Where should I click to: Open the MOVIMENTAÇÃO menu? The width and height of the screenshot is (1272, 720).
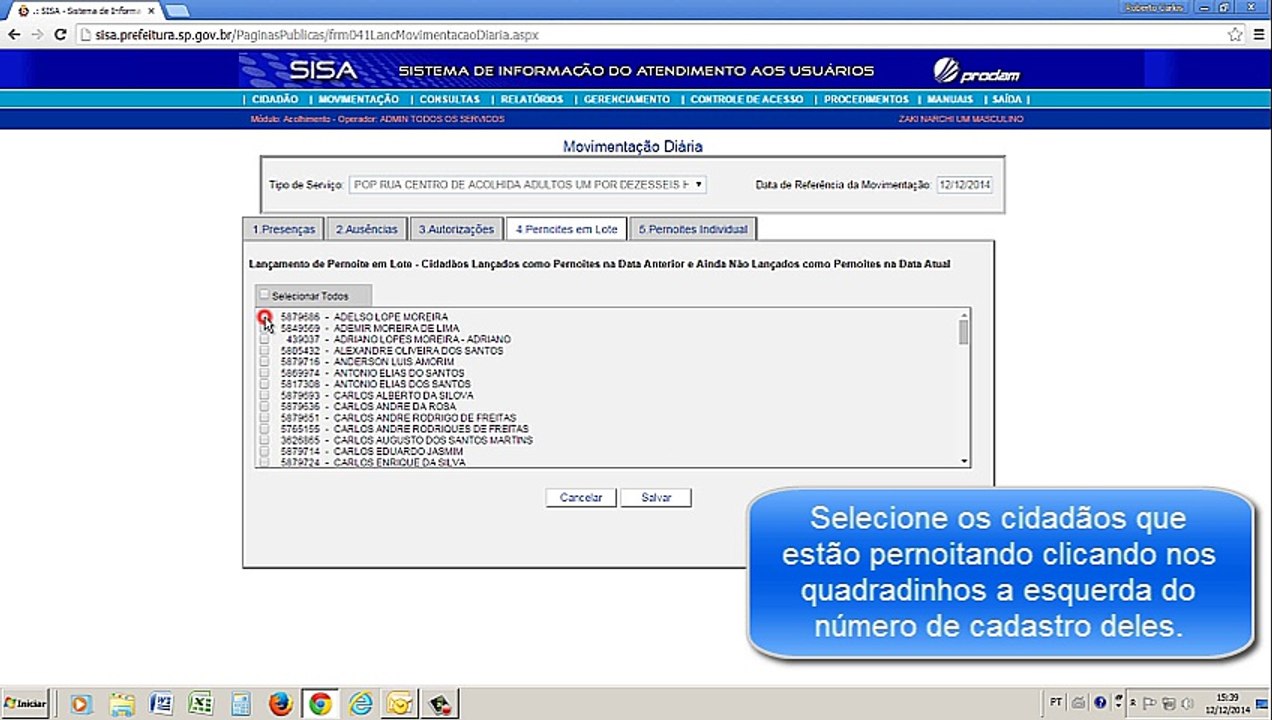pos(358,99)
